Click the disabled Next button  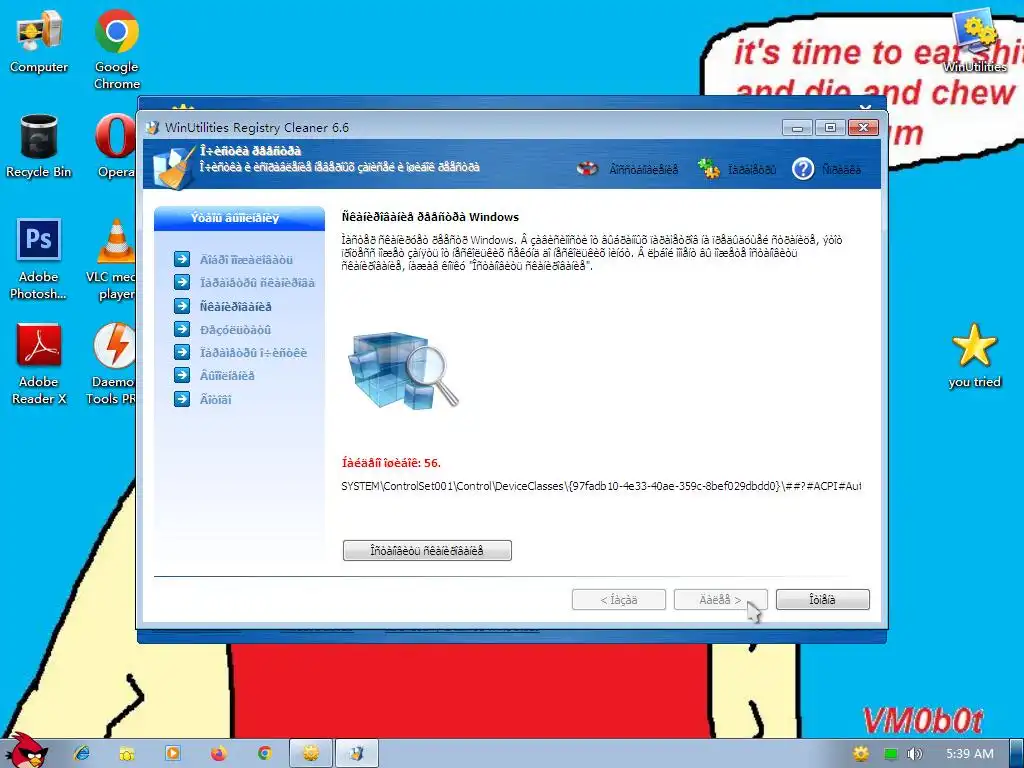(720, 600)
